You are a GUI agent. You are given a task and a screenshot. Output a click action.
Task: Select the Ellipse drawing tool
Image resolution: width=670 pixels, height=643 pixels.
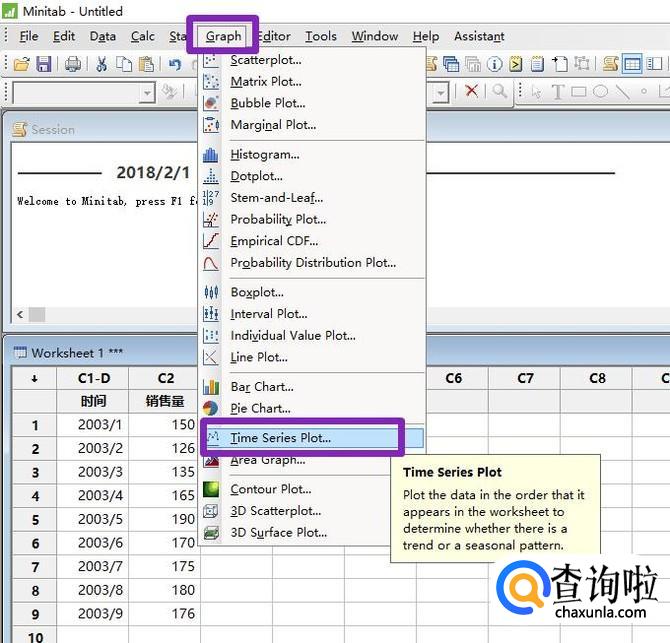point(600,91)
